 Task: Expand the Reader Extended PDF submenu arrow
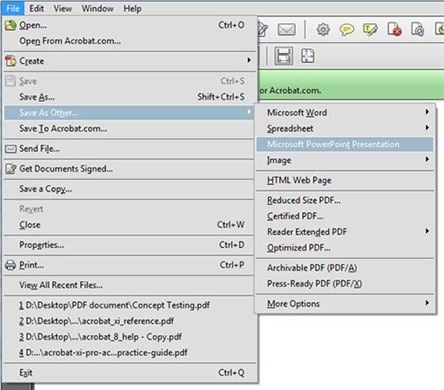(427, 231)
